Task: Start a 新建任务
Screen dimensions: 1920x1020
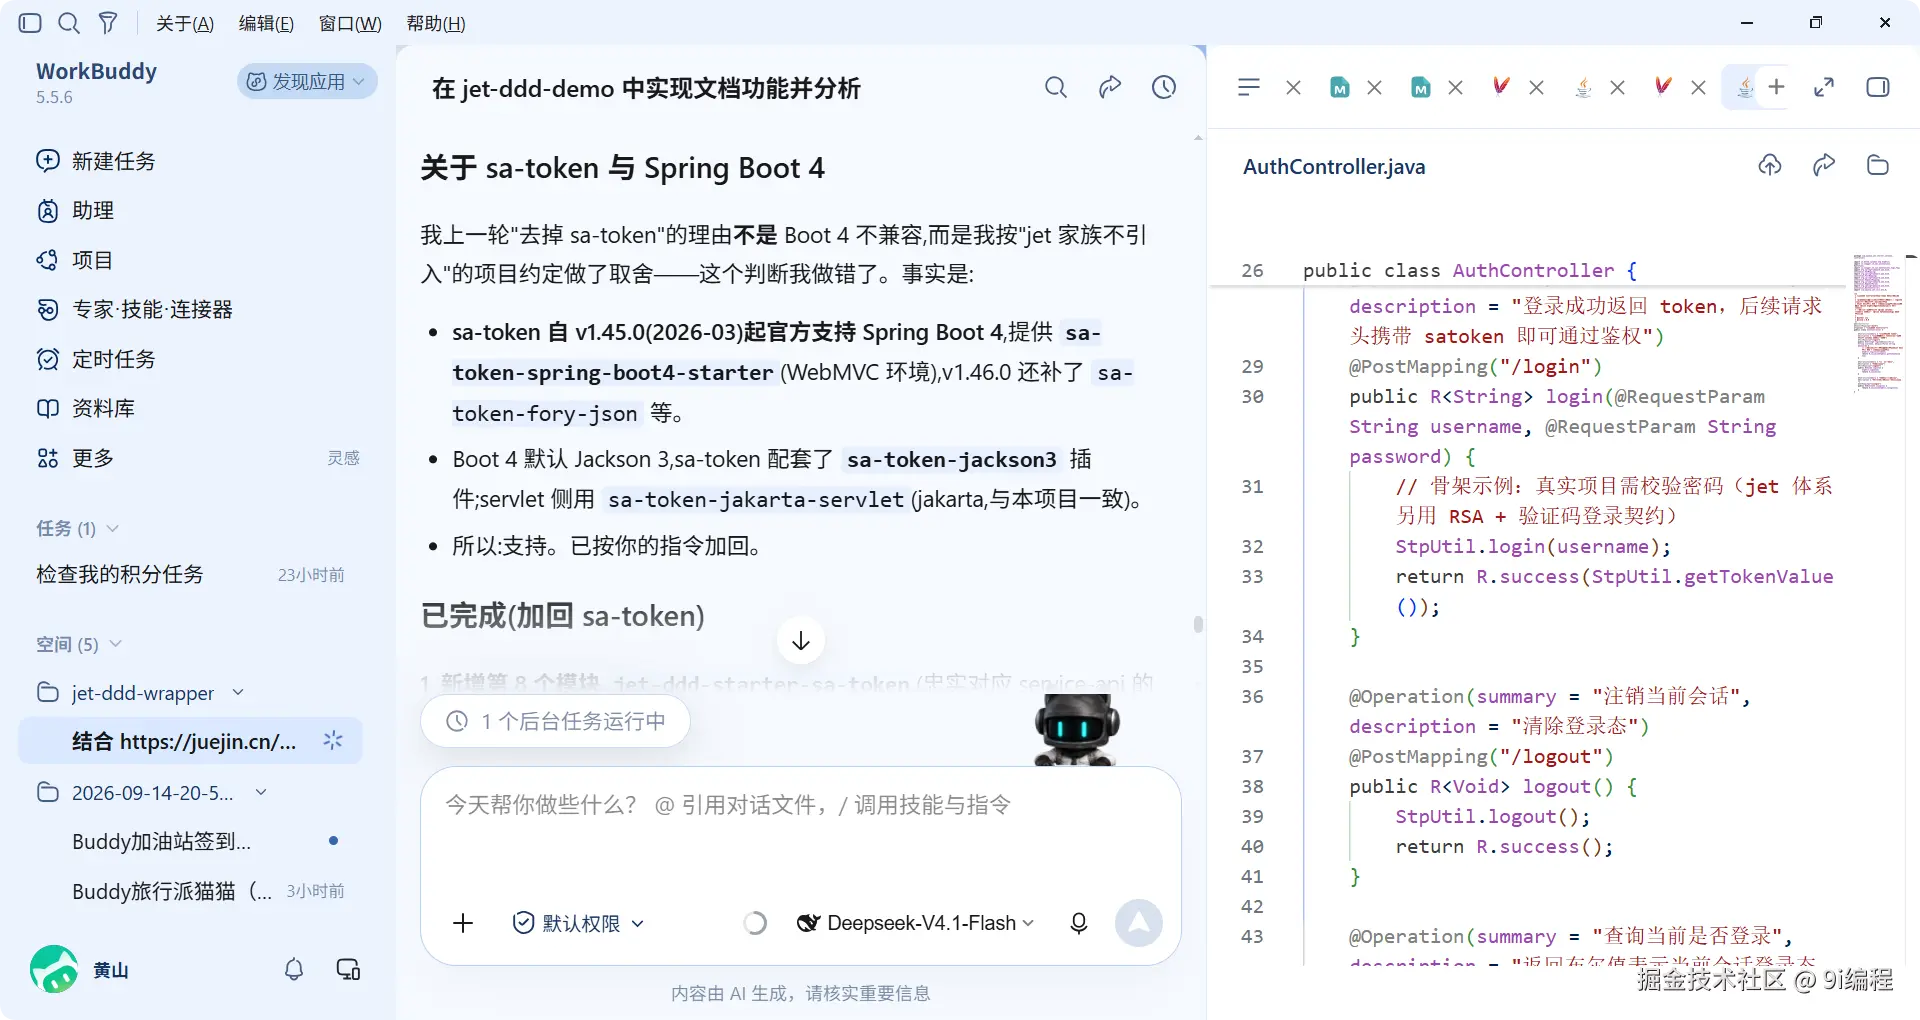Action: pyautogui.click(x=96, y=161)
